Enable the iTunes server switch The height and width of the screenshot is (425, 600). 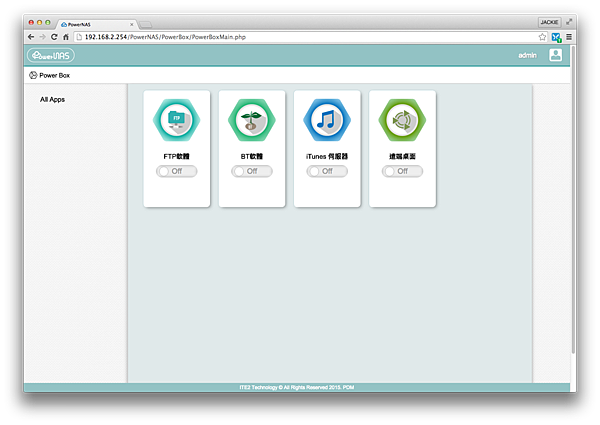point(327,171)
